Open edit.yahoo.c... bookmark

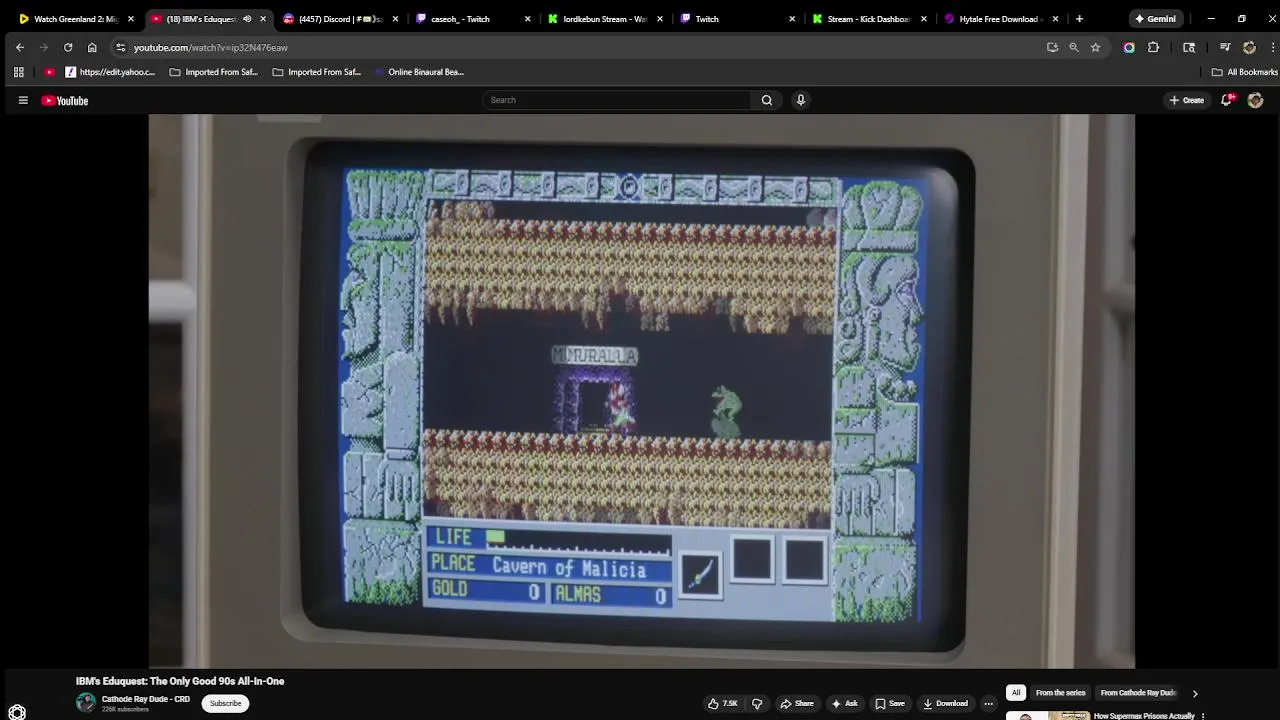click(110, 72)
